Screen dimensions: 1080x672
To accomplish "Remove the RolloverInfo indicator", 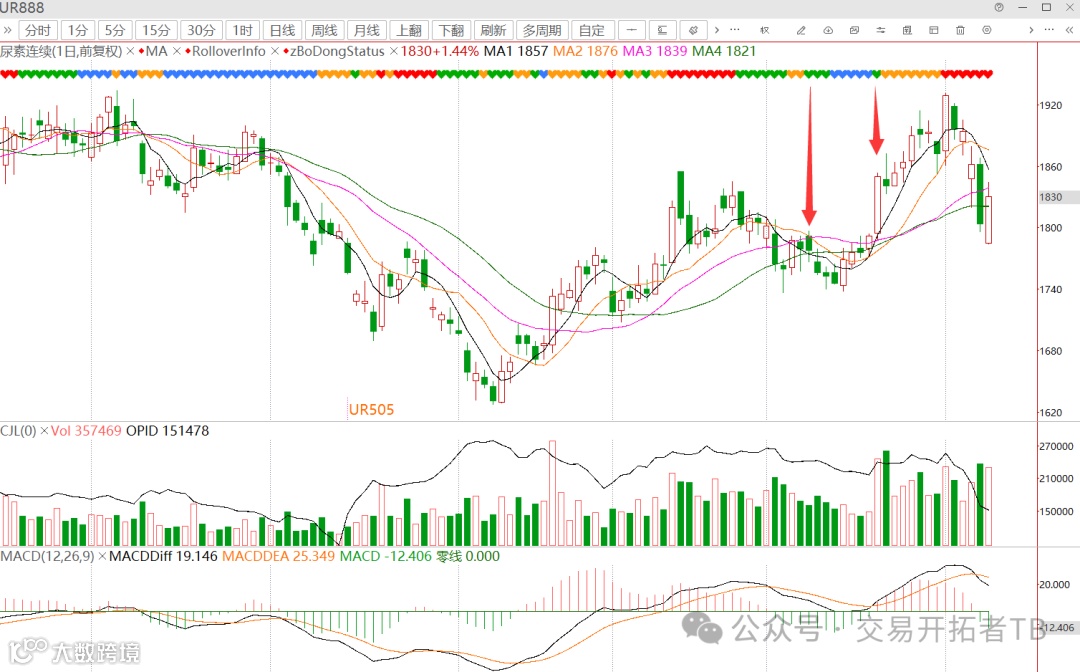I will [x=275, y=52].
